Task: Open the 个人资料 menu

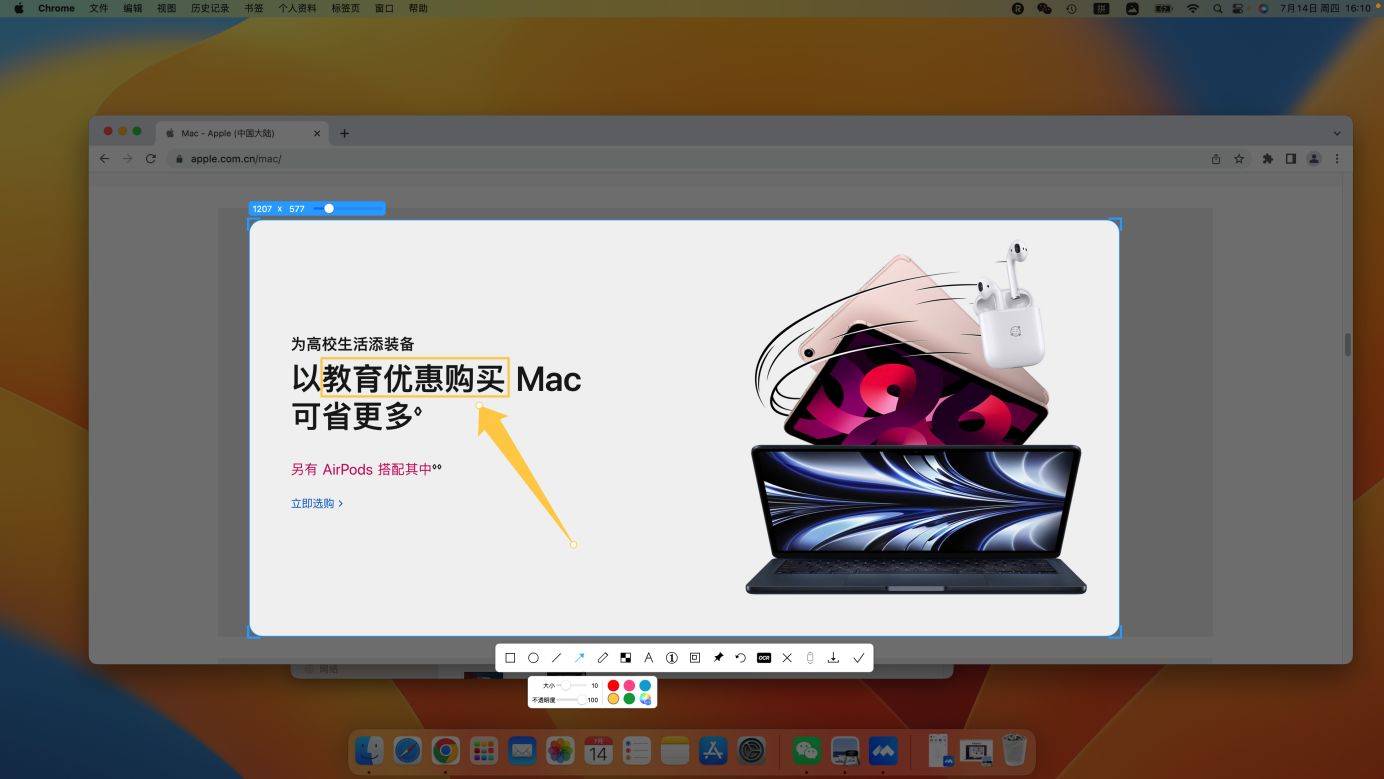Action: [x=297, y=8]
